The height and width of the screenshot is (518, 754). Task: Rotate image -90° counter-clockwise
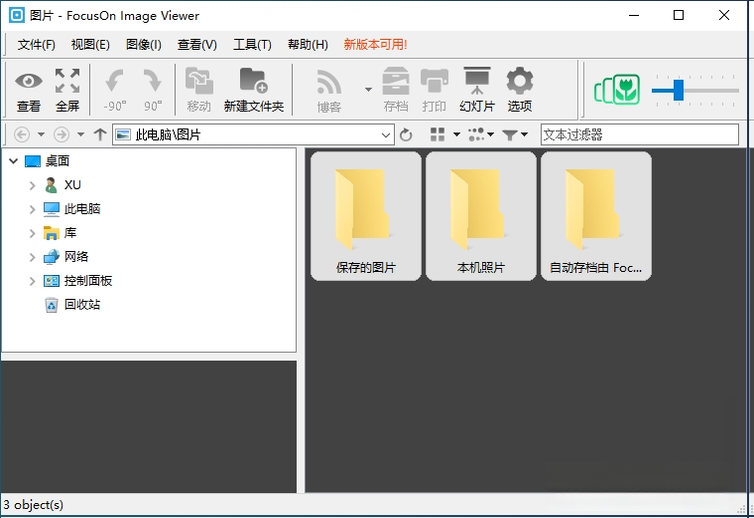[114, 89]
